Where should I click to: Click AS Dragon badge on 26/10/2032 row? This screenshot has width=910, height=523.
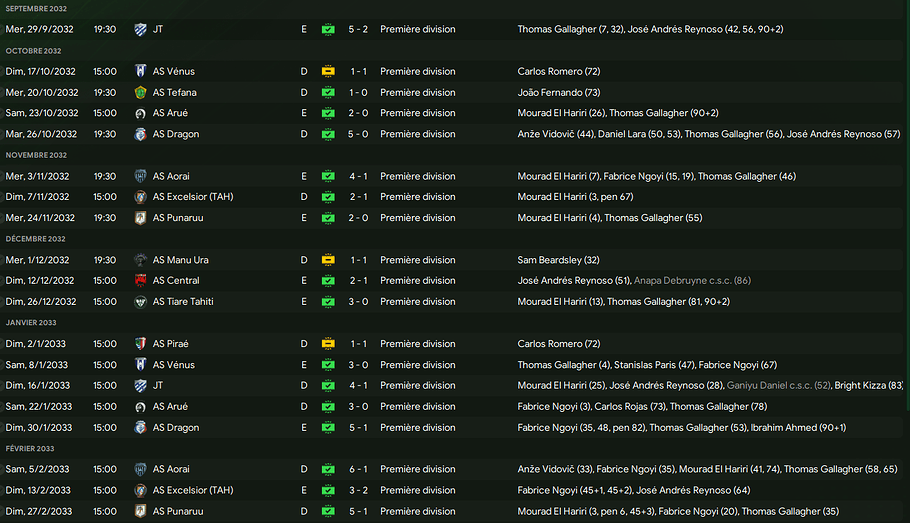click(140, 134)
